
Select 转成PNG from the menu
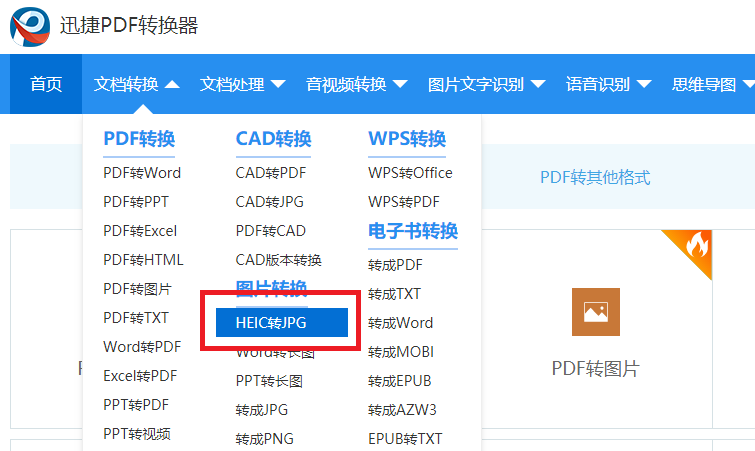(x=264, y=439)
